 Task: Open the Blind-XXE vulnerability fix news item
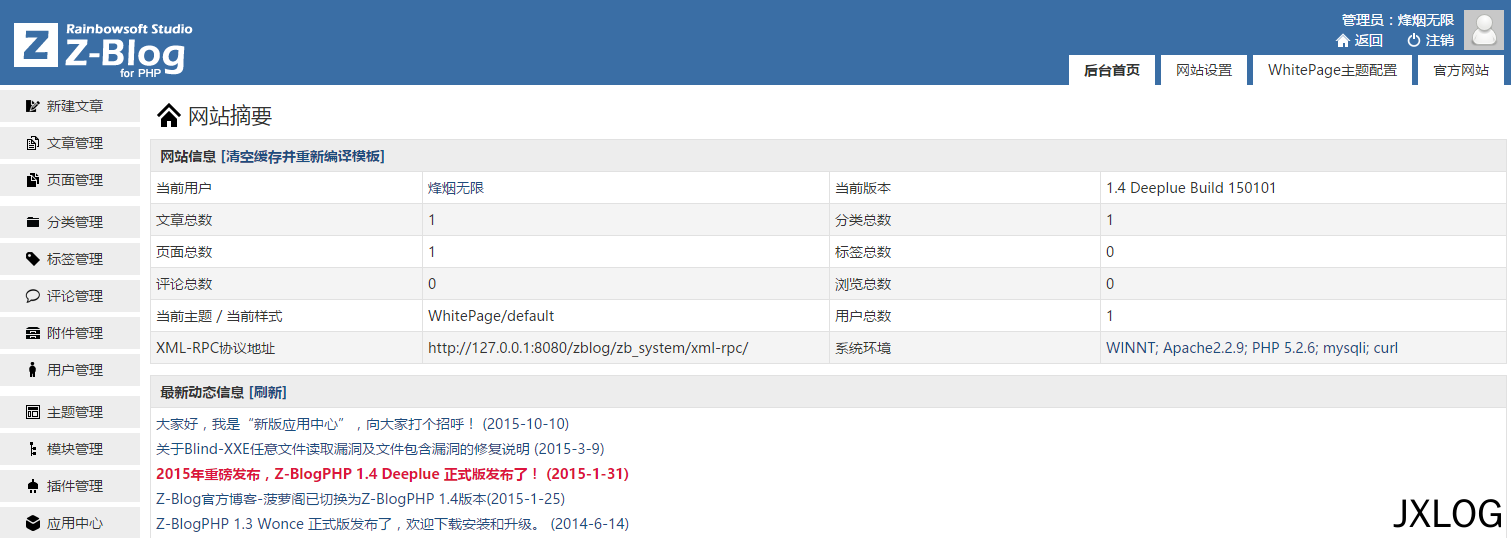(380, 449)
